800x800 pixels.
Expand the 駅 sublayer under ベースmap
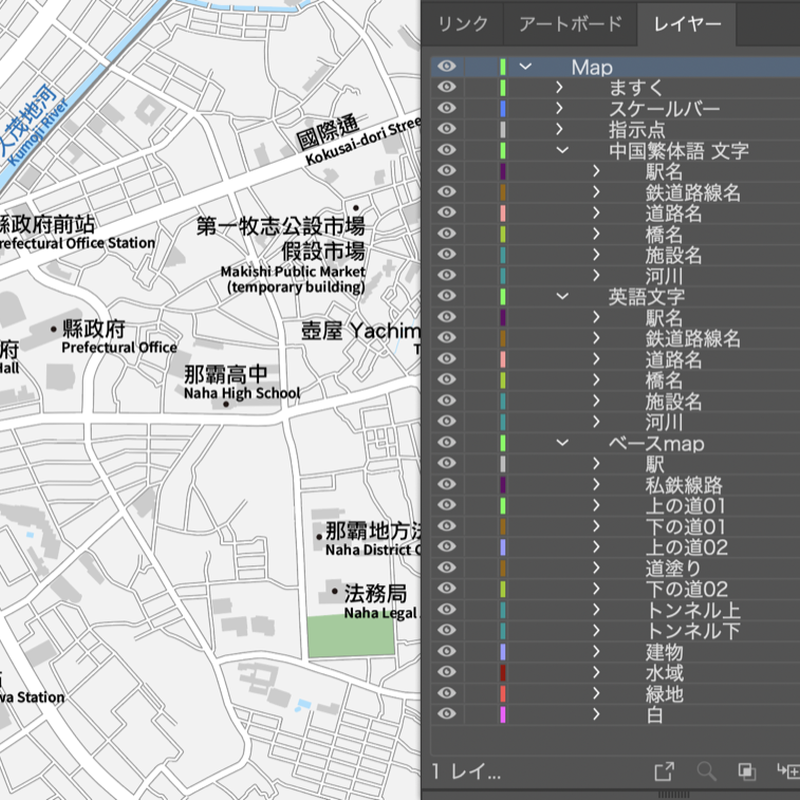[598, 465]
